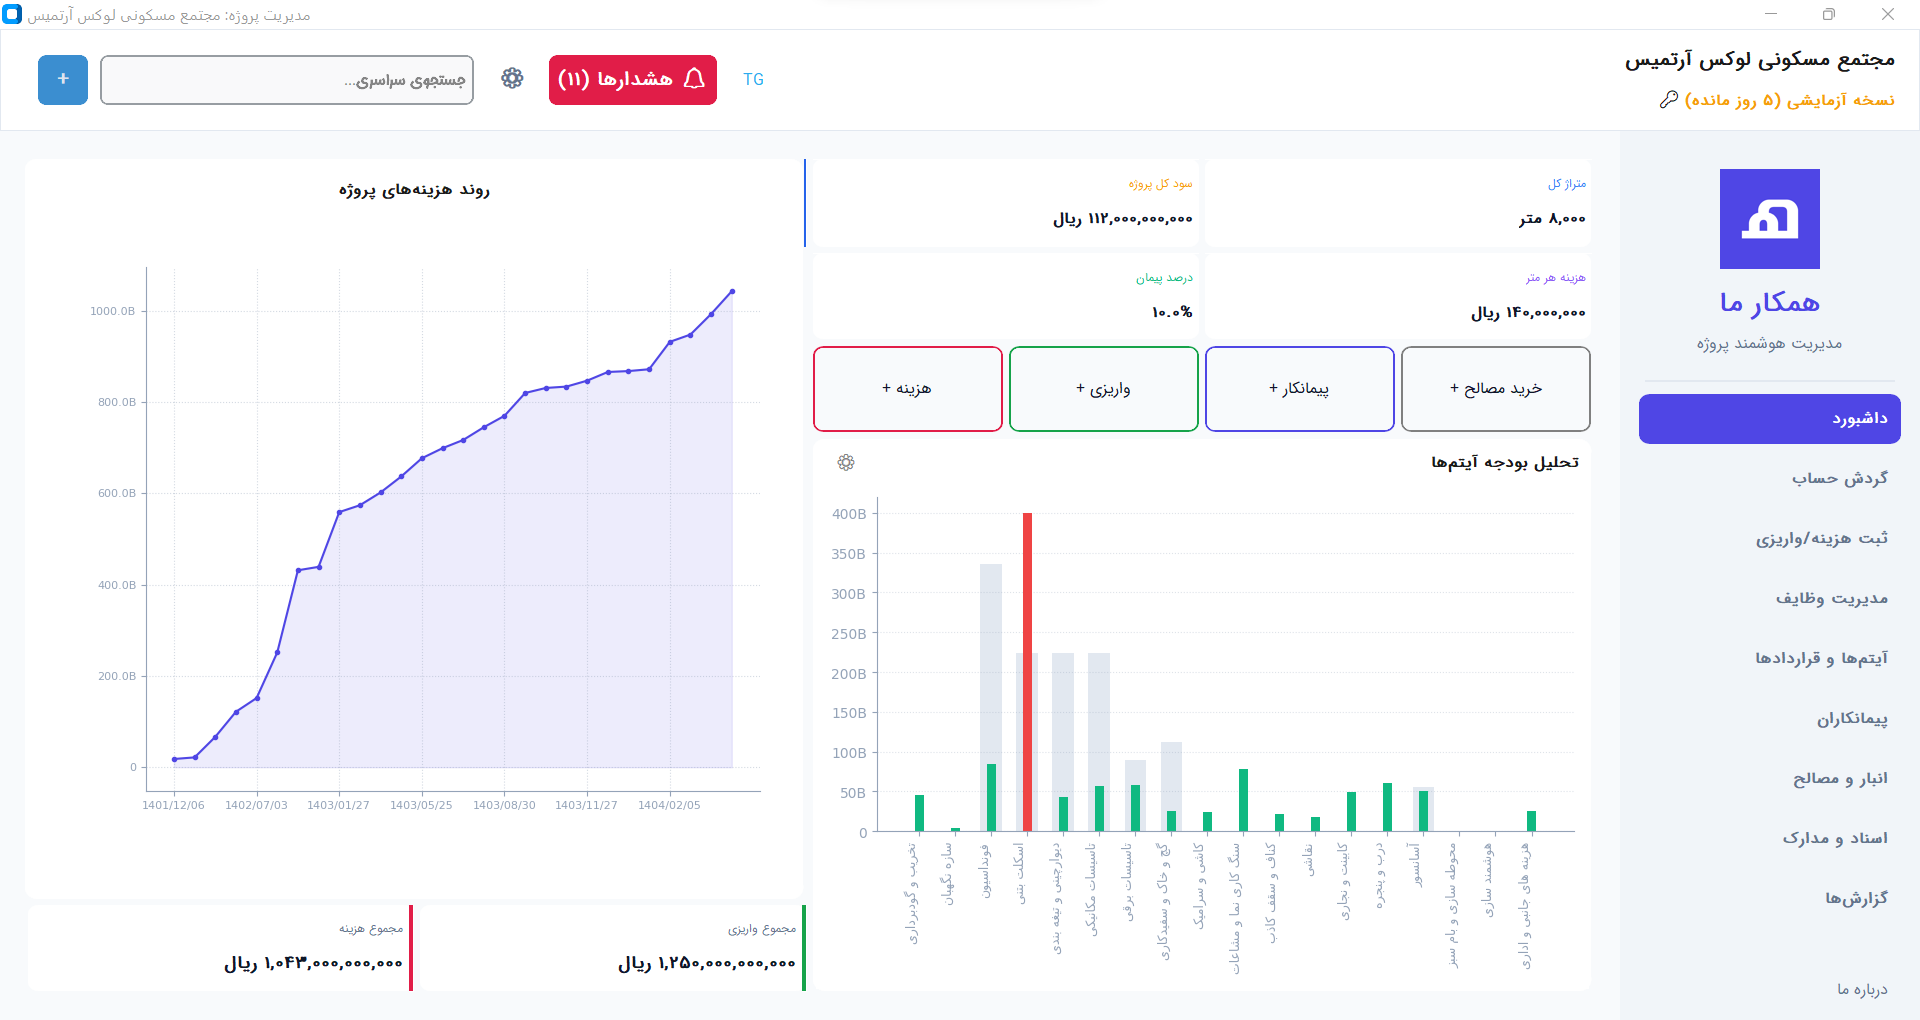Go to ثبت هزینه/واریزی menu item
The height and width of the screenshot is (1020, 1920).
1821,539
